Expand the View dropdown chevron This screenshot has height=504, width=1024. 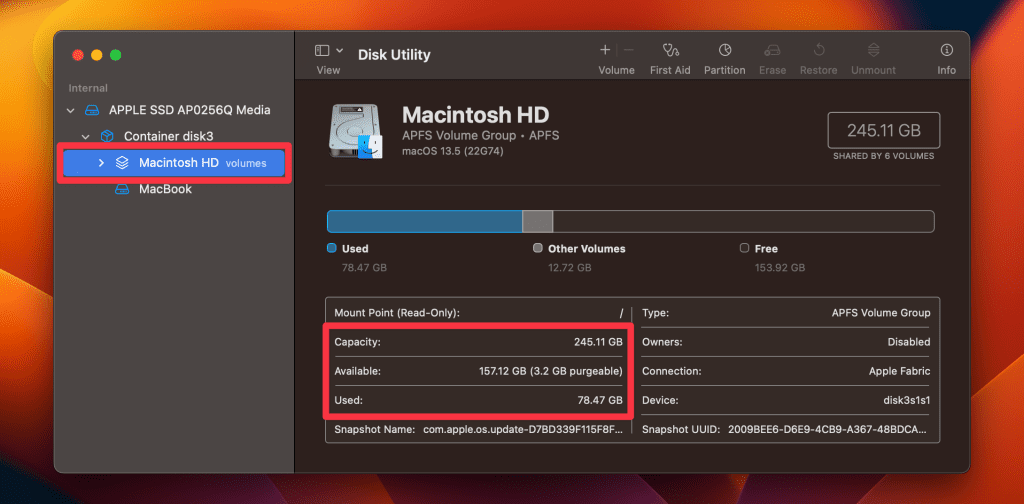340,50
